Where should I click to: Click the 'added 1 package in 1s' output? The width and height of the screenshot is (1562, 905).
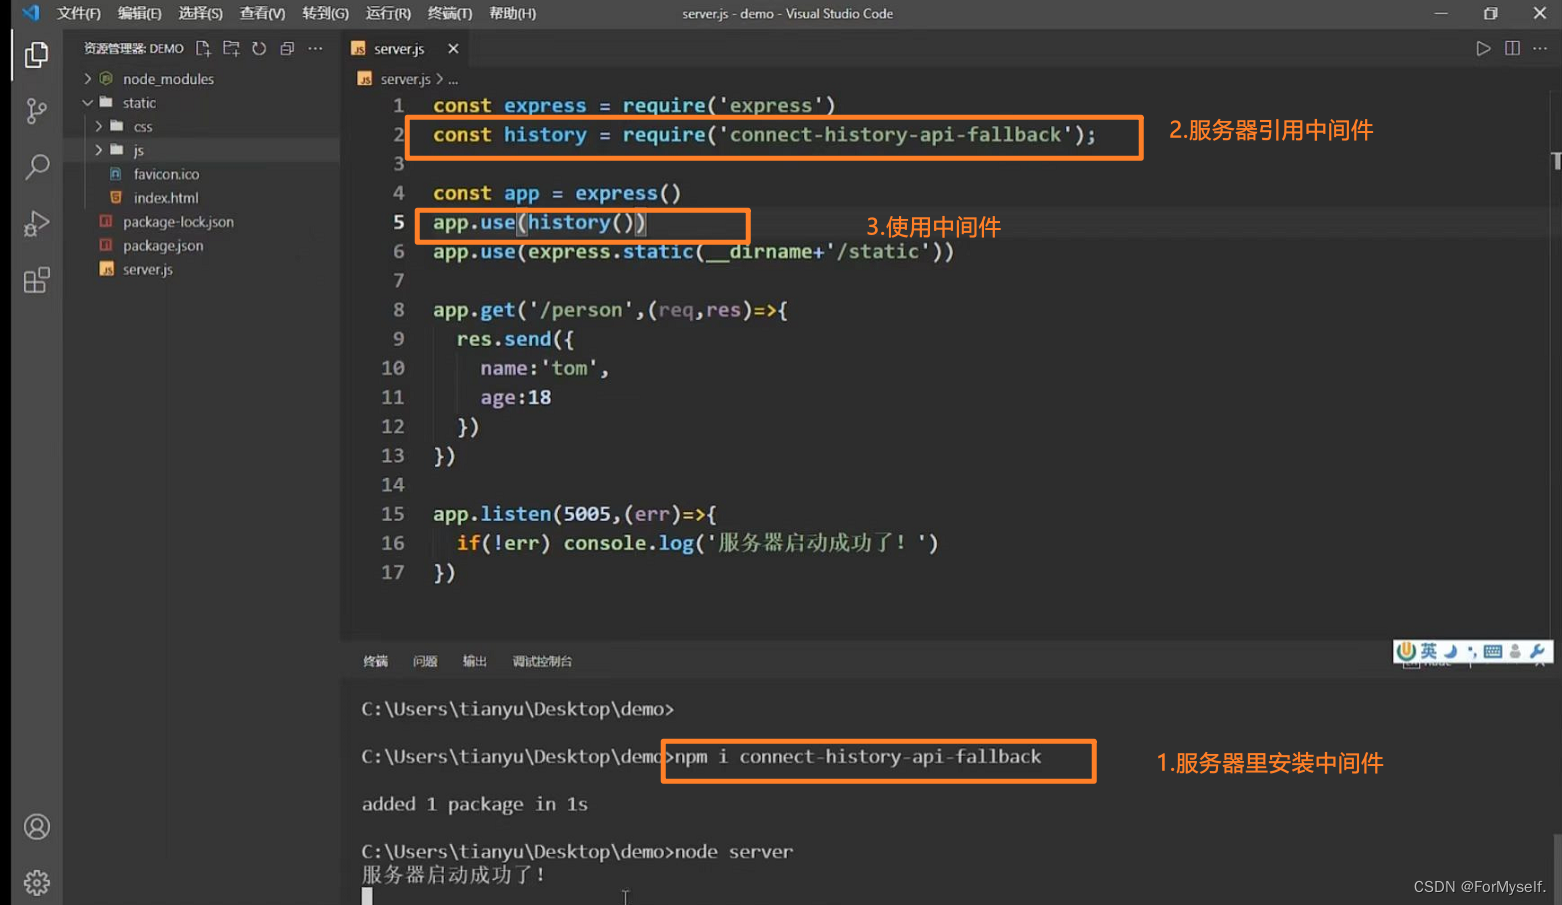point(474,804)
